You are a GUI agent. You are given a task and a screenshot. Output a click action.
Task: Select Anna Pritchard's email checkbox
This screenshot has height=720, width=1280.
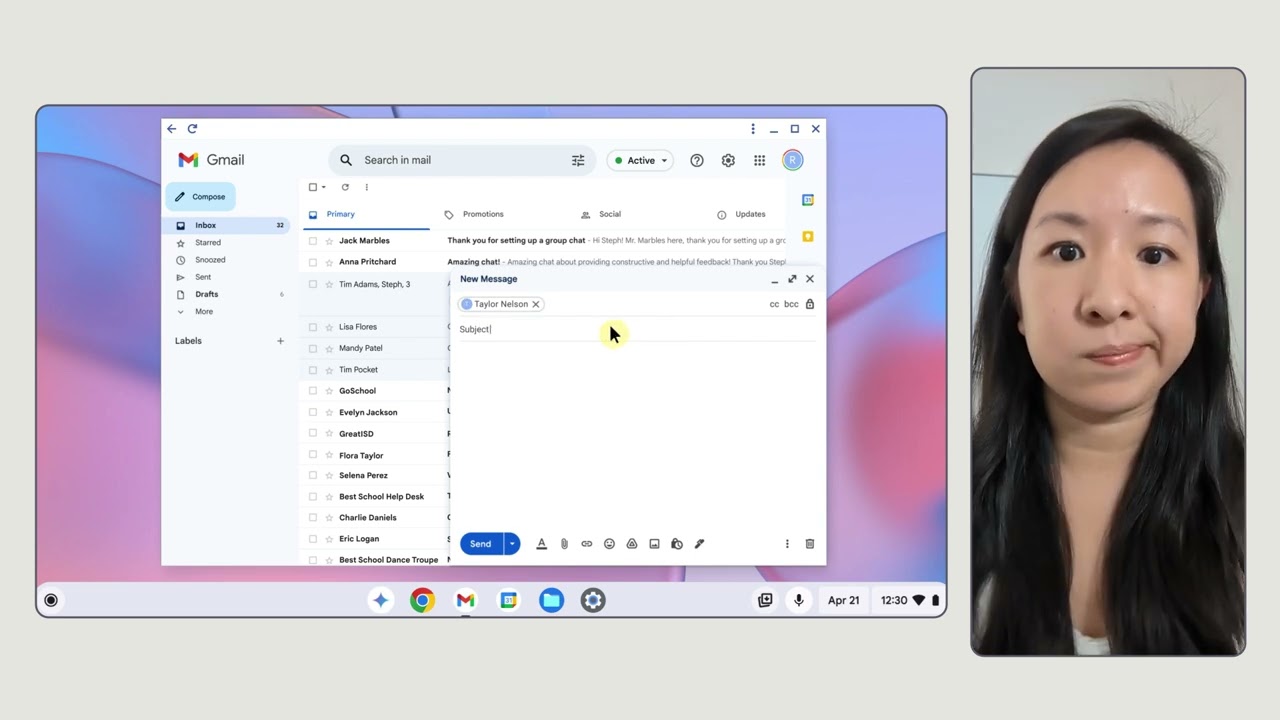[x=313, y=261]
